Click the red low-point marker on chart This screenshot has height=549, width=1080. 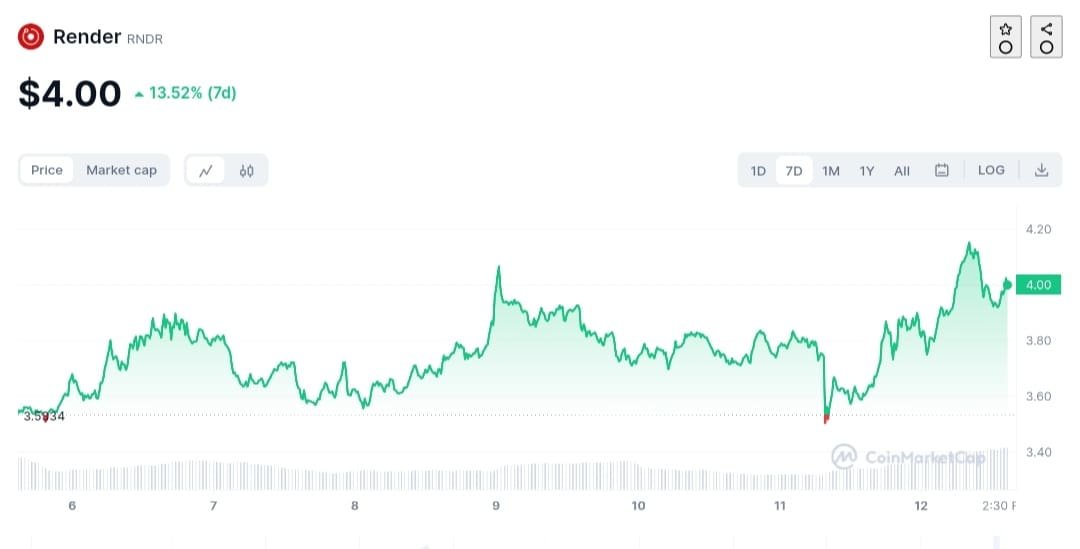click(826, 419)
